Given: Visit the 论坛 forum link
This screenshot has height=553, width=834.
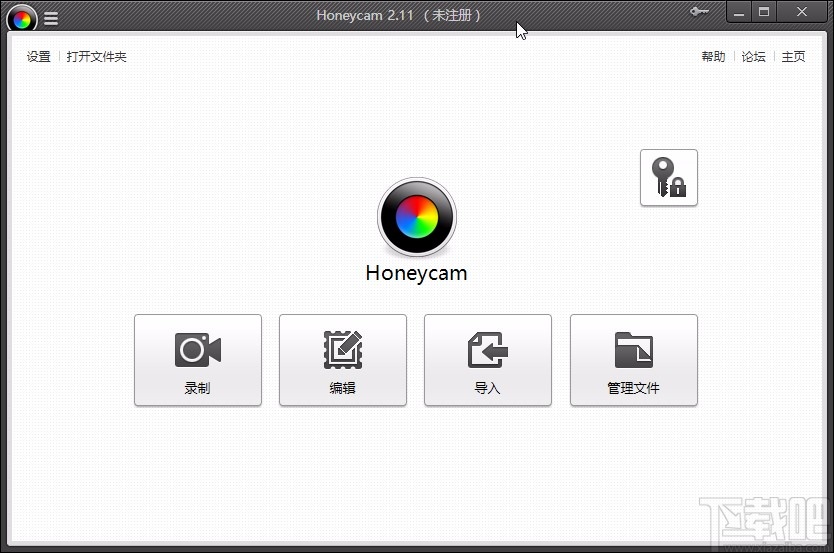Looking at the screenshot, I should point(753,56).
